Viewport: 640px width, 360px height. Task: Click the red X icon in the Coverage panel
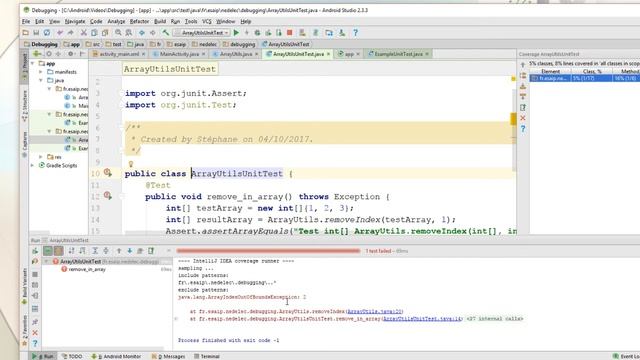click(x=523, y=118)
